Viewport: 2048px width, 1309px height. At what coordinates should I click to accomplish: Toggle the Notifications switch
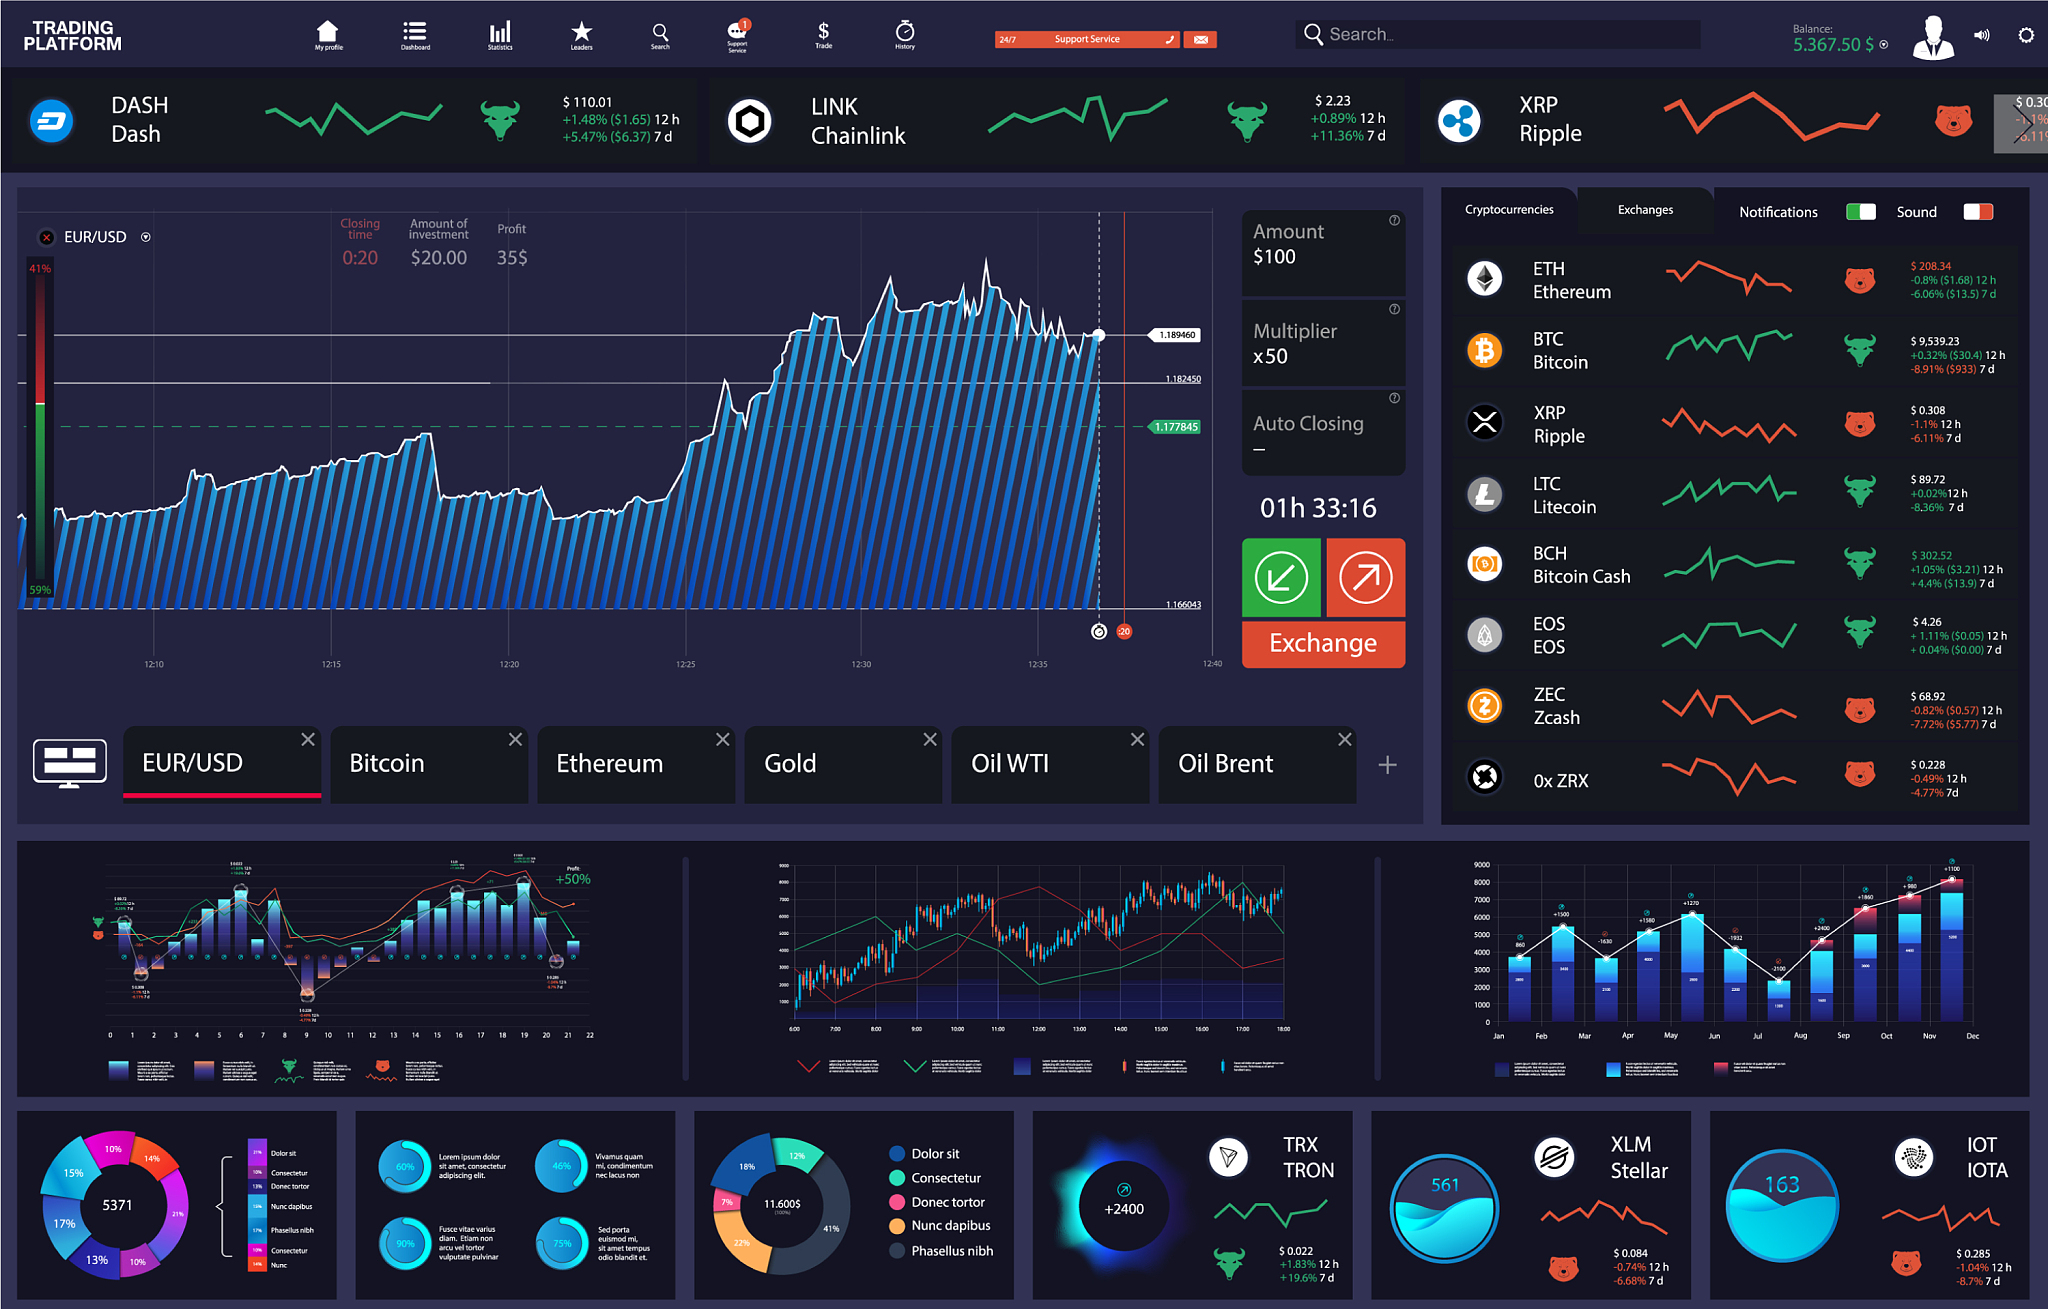(1860, 212)
